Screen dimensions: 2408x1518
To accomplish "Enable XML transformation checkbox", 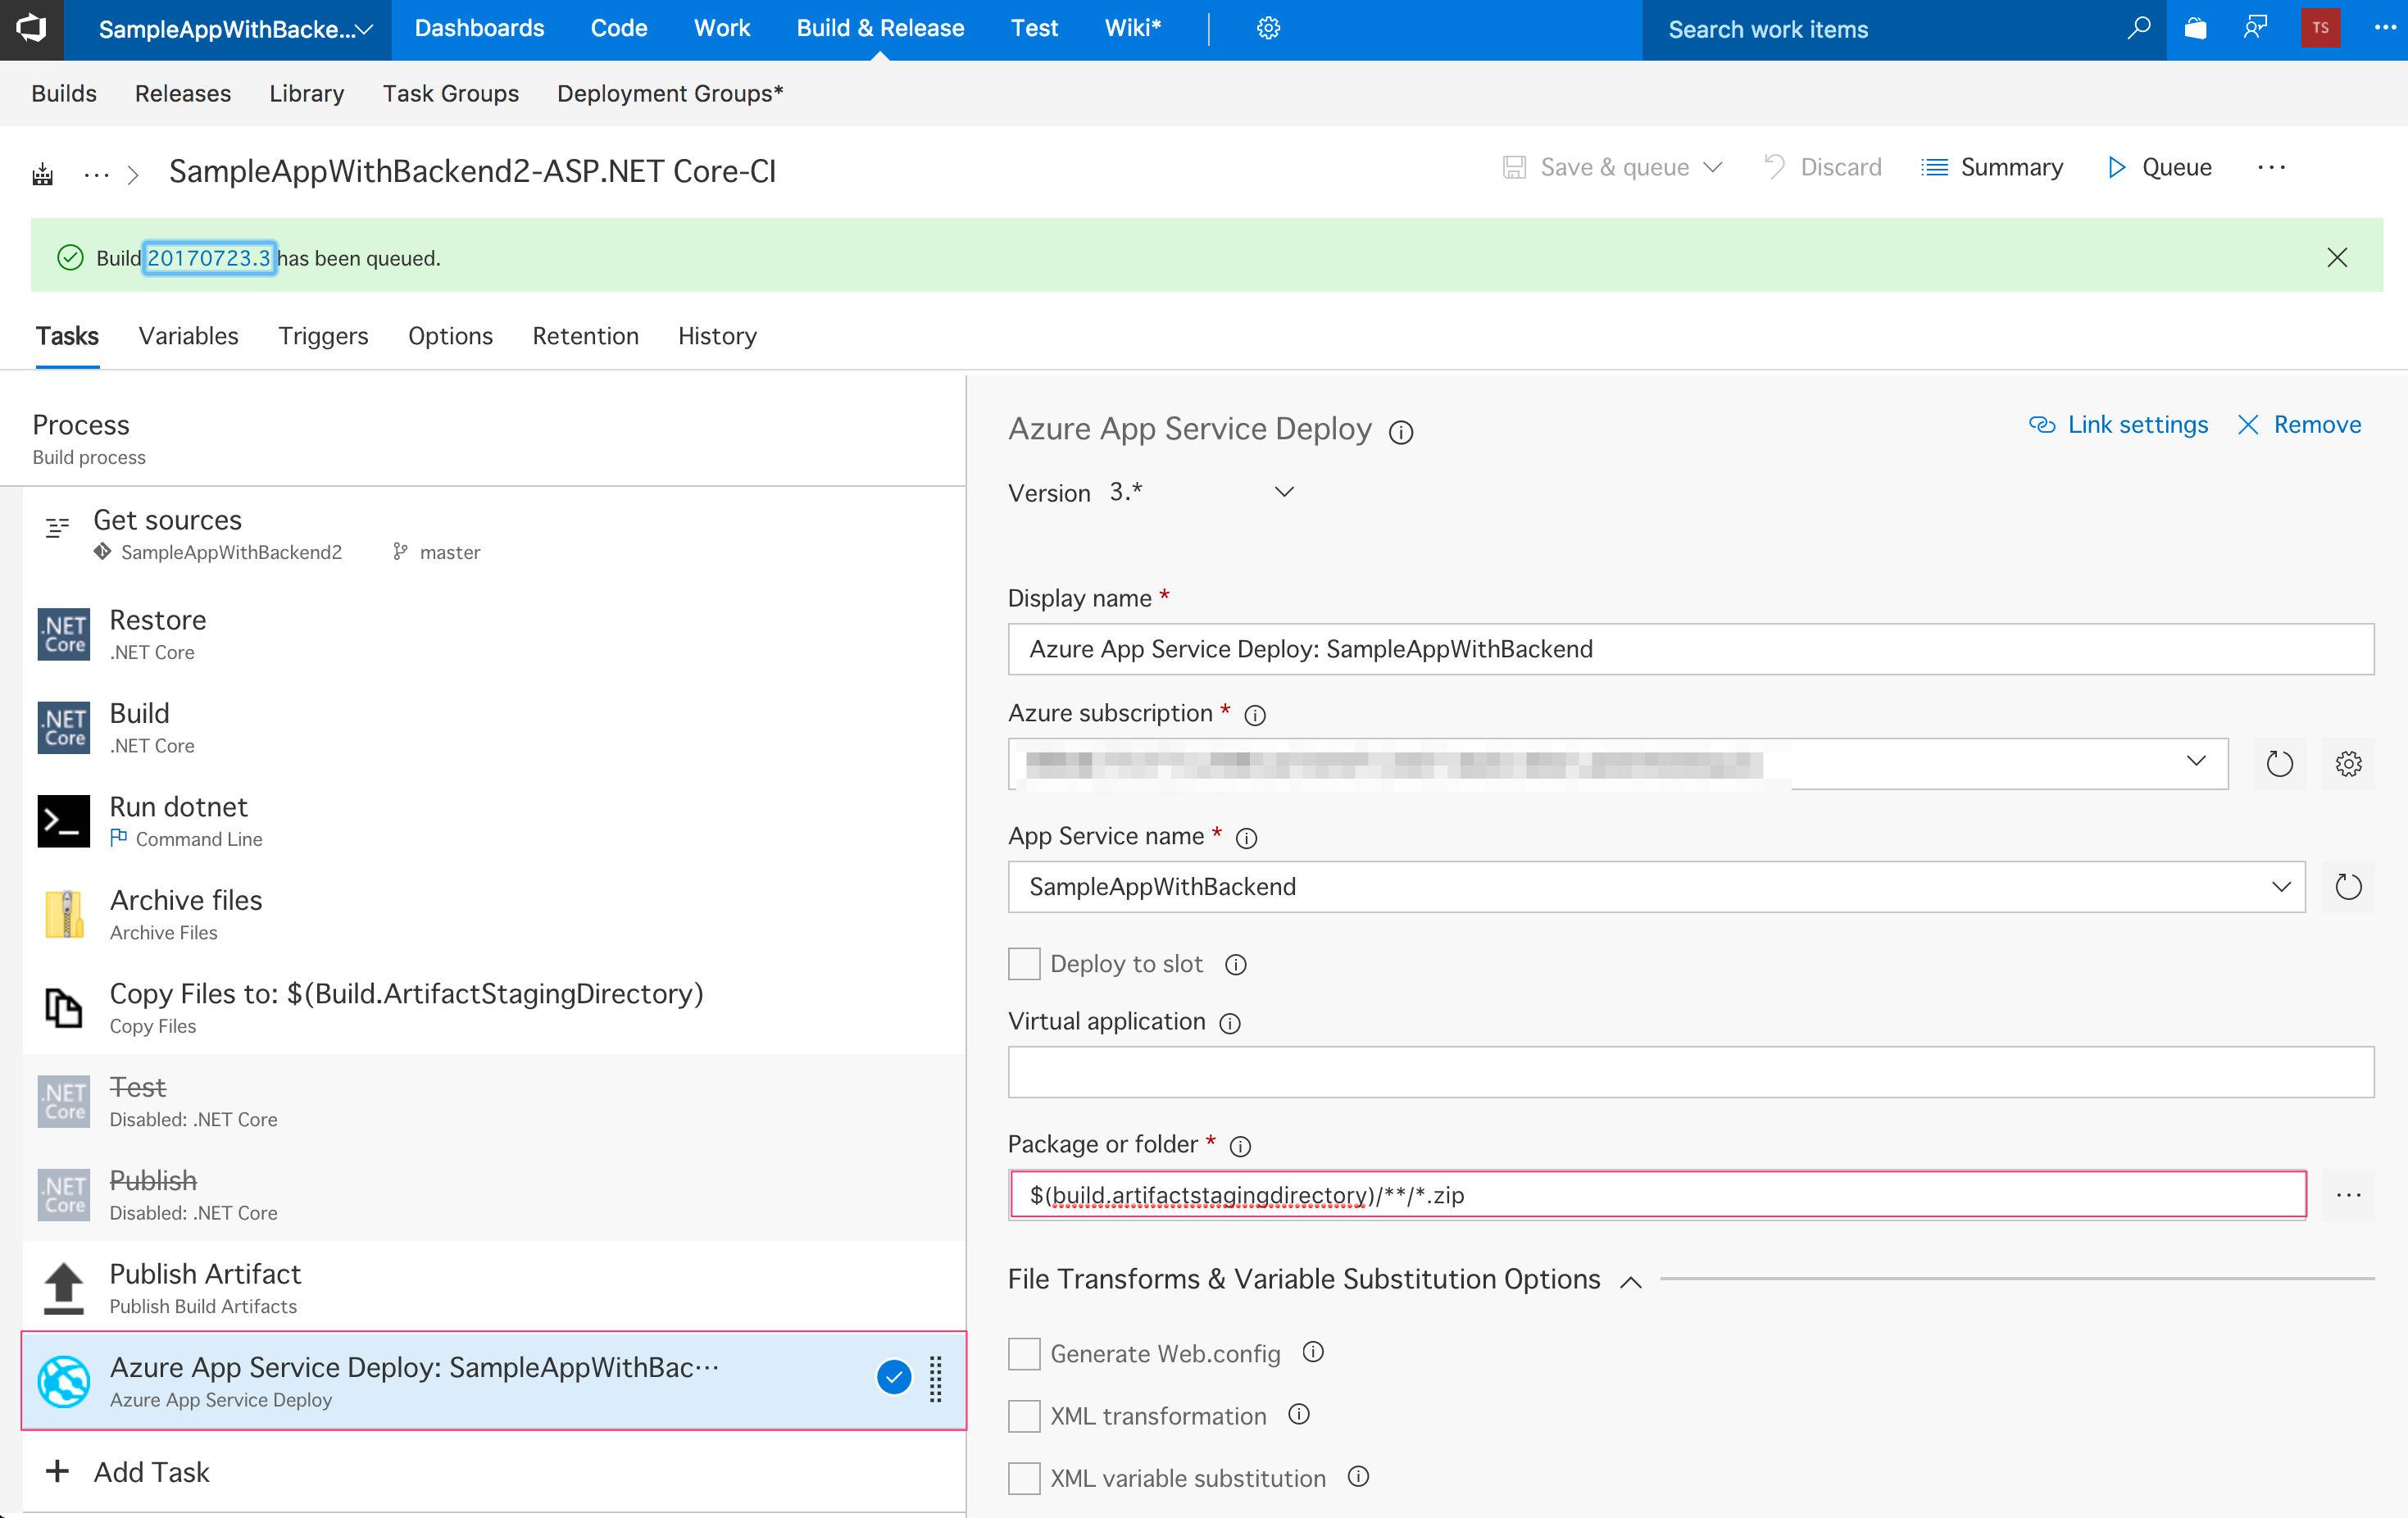I will [1024, 1416].
